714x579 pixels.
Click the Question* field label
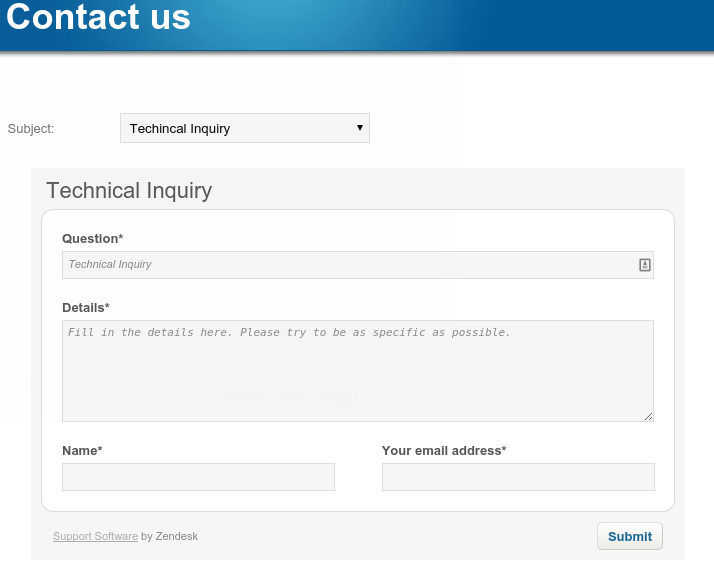click(92, 239)
